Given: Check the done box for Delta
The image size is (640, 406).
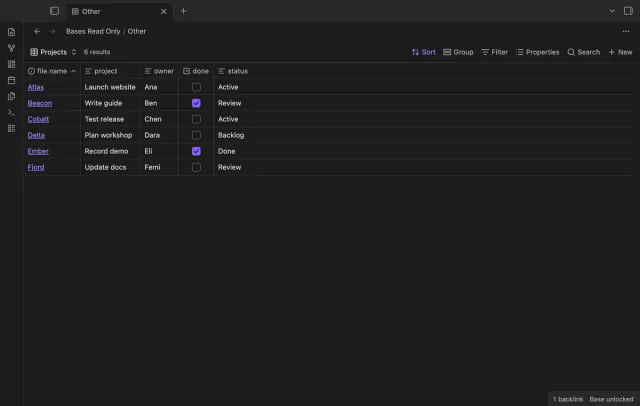Looking at the screenshot, I should (x=196, y=135).
